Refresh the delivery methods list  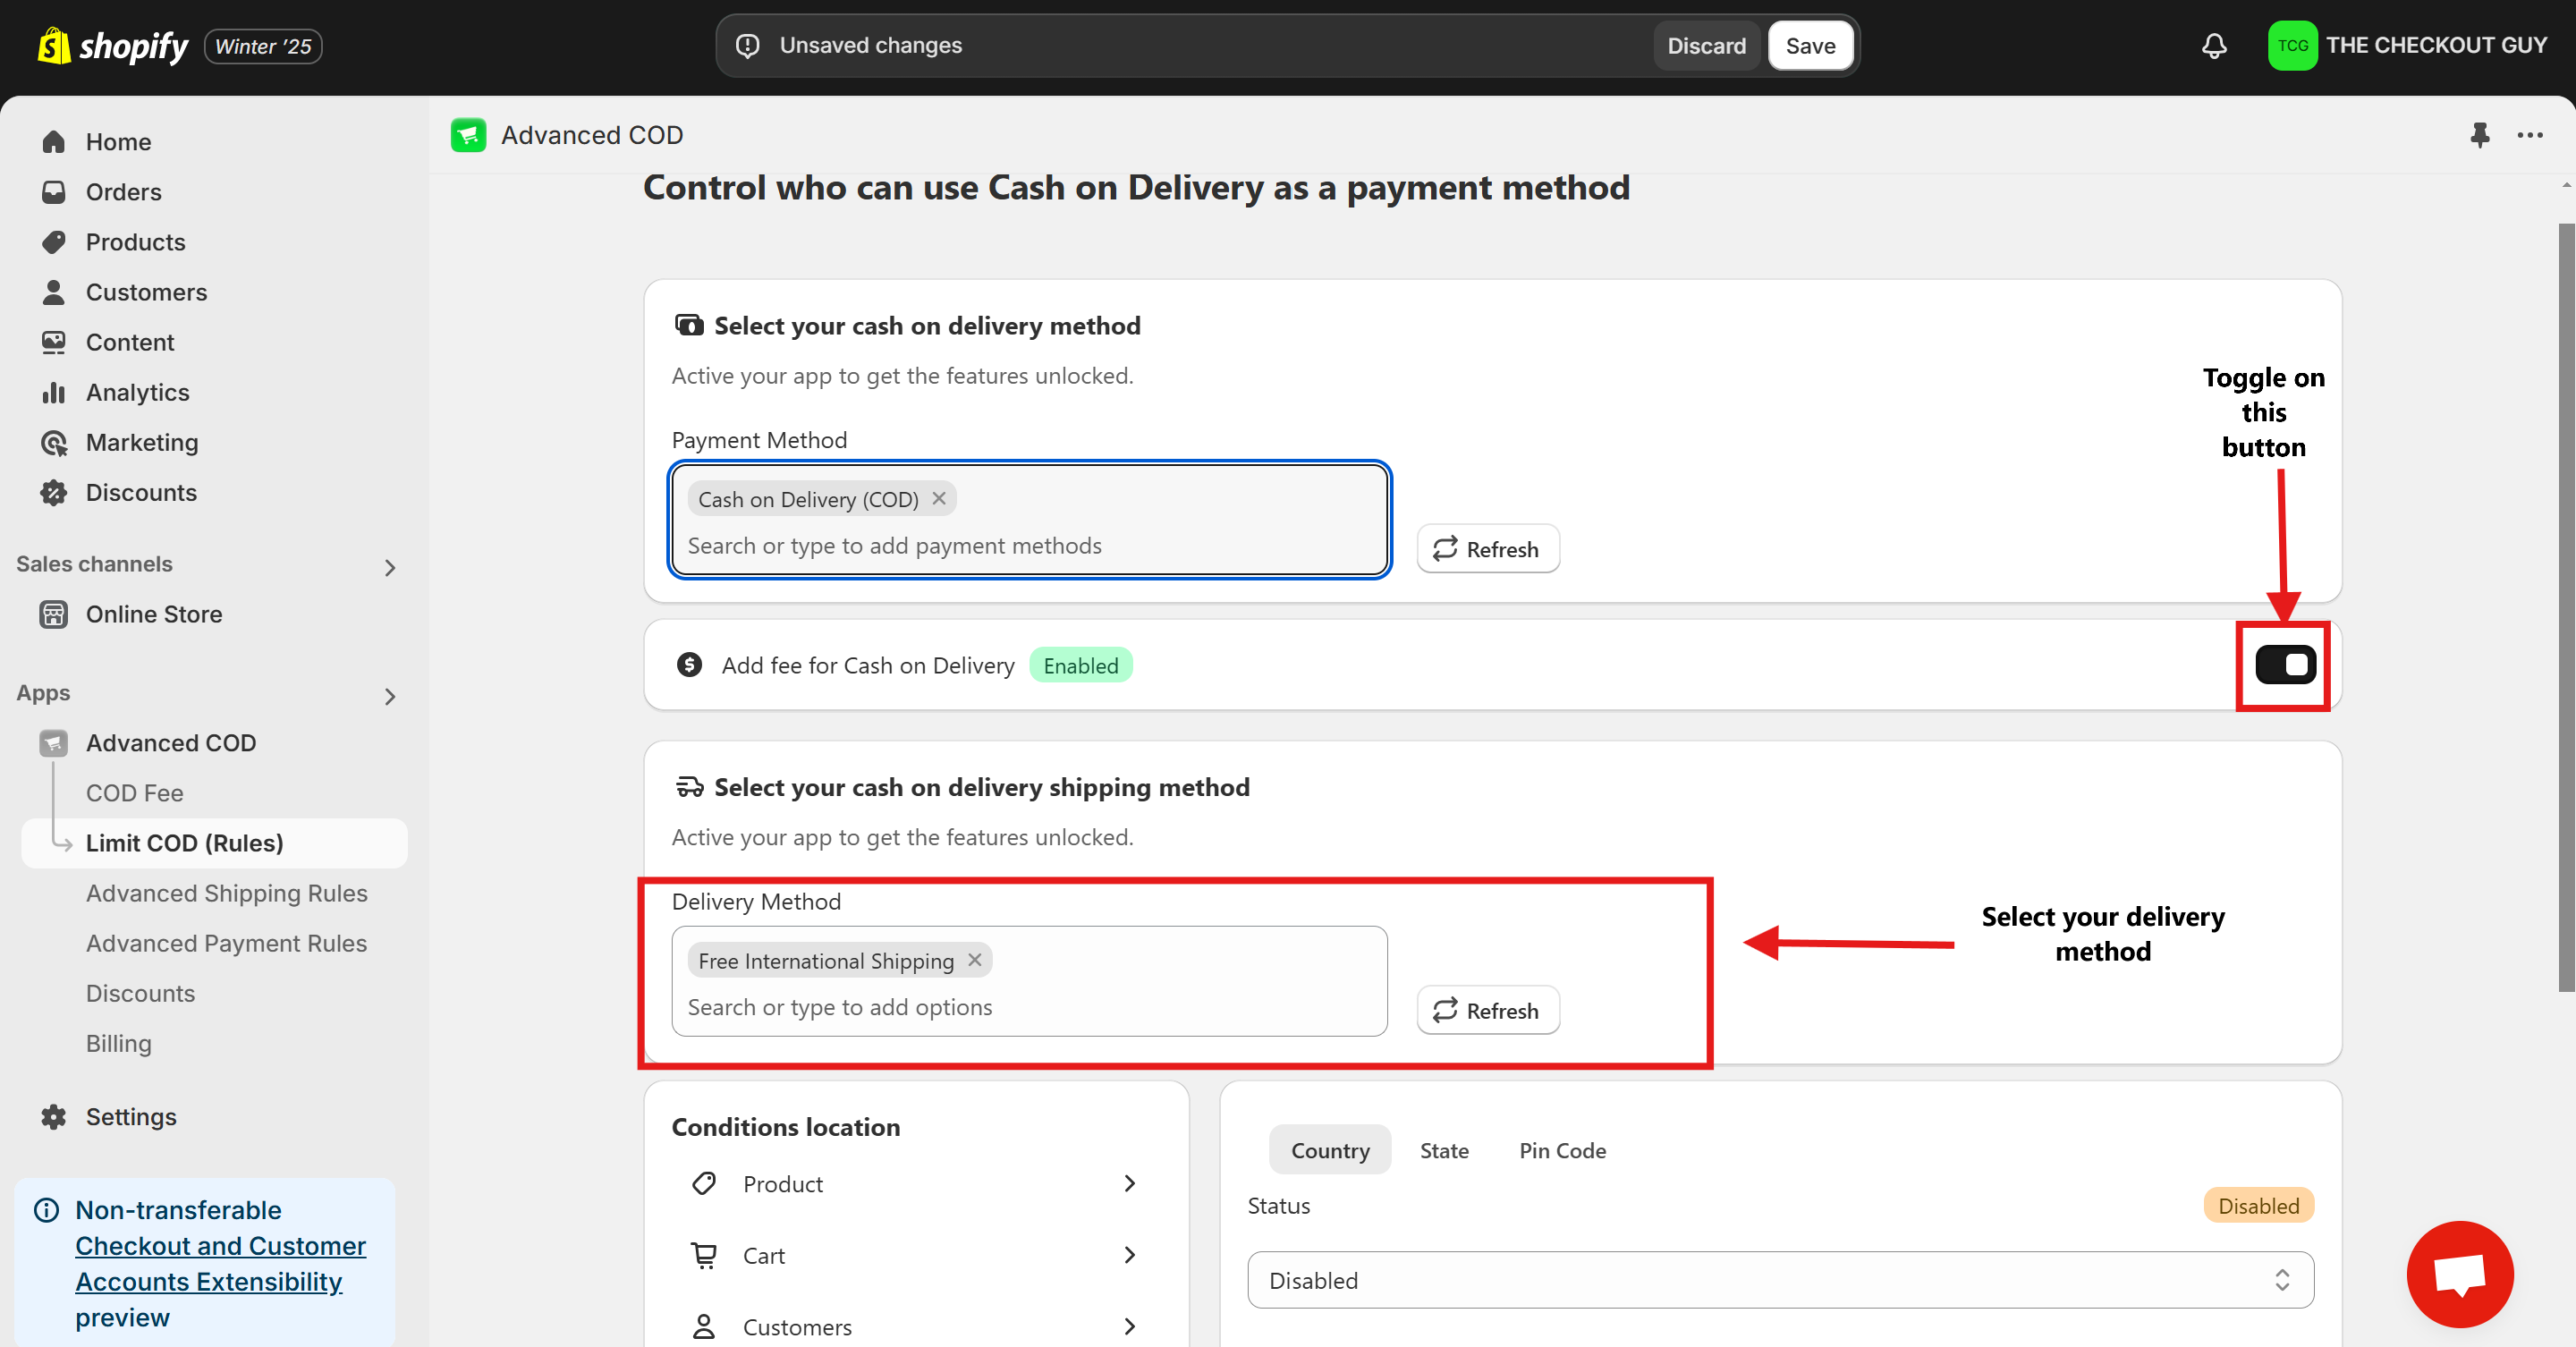[x=1488, y=1010]
